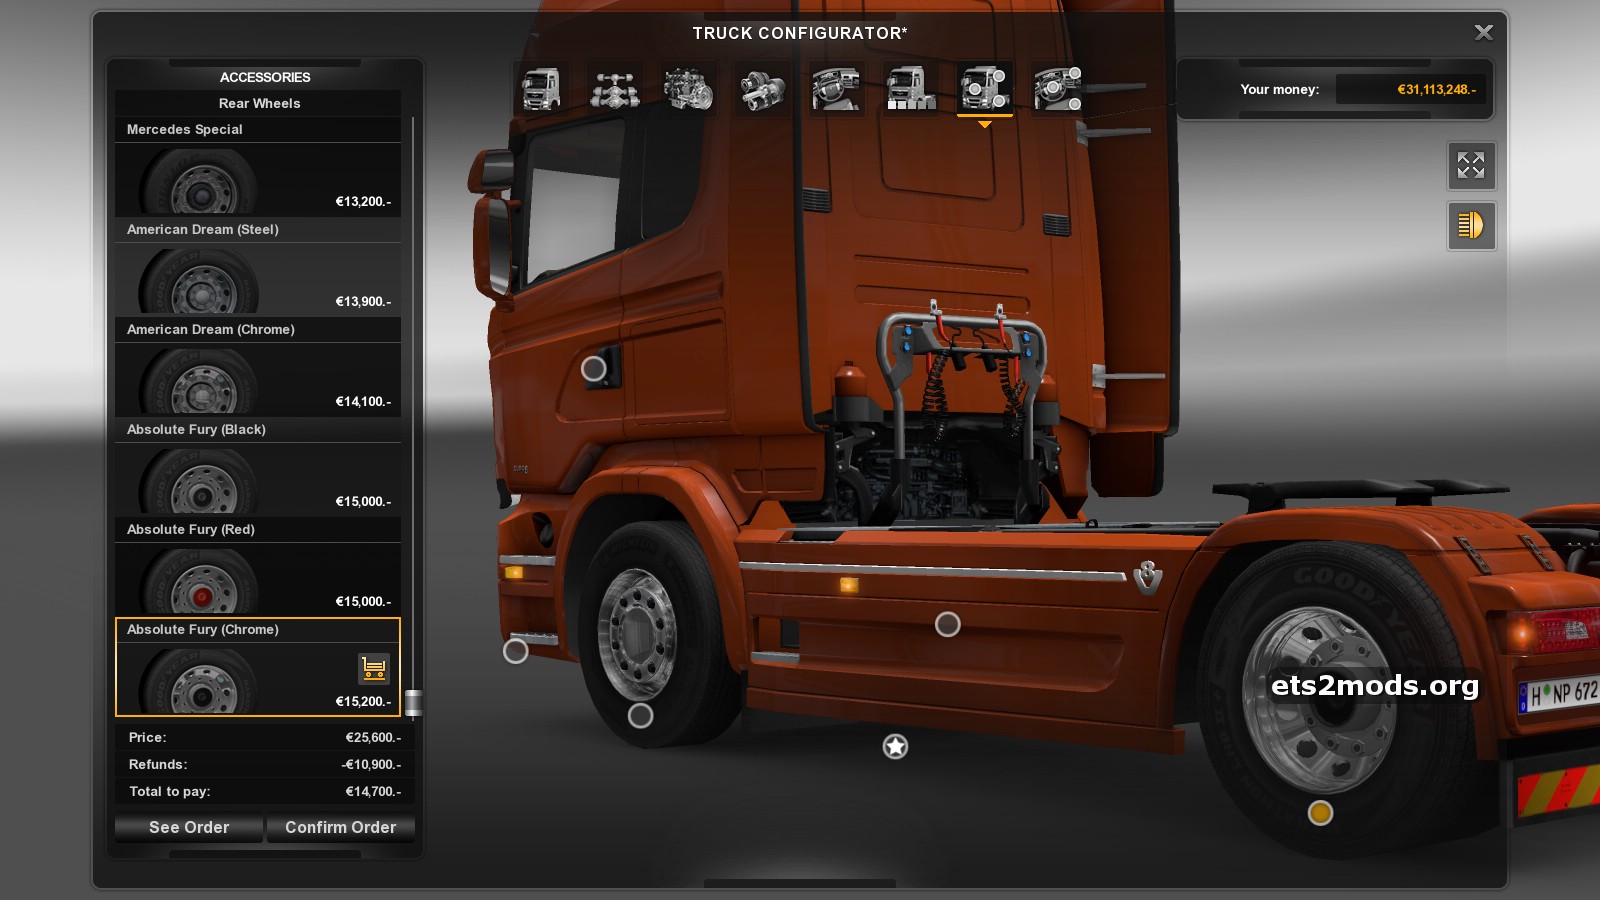The width and height of the screenshot is (1600, 900).
Task: Close the Truck Configurator window
Action: [x=1484, y=32]
